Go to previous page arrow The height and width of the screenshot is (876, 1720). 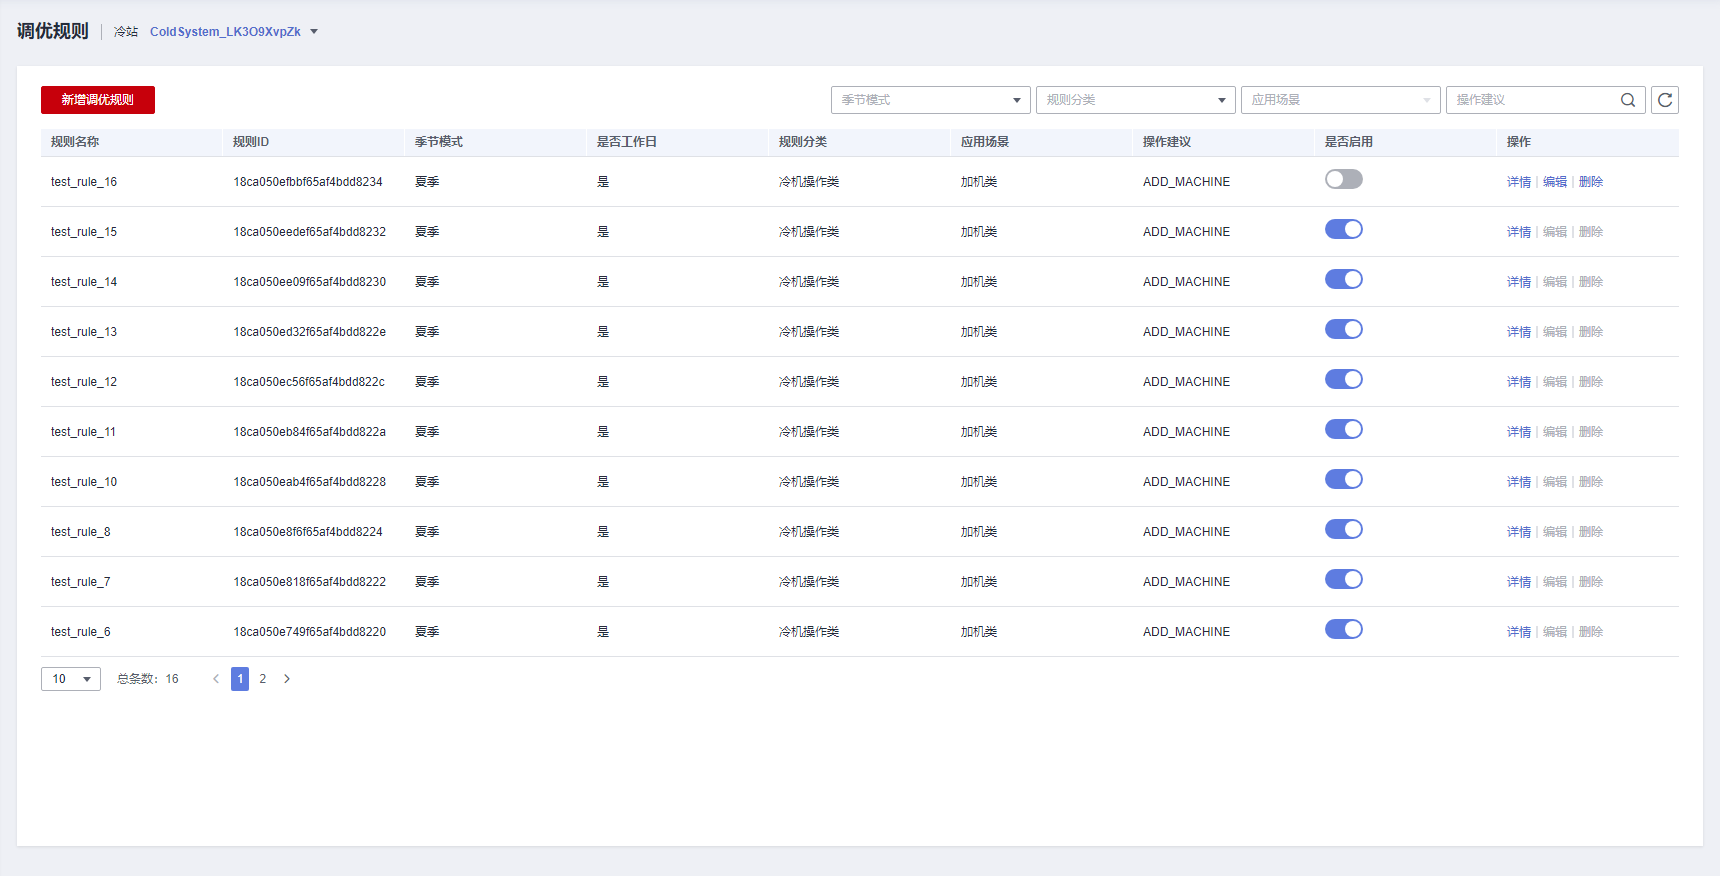[216, 679]
